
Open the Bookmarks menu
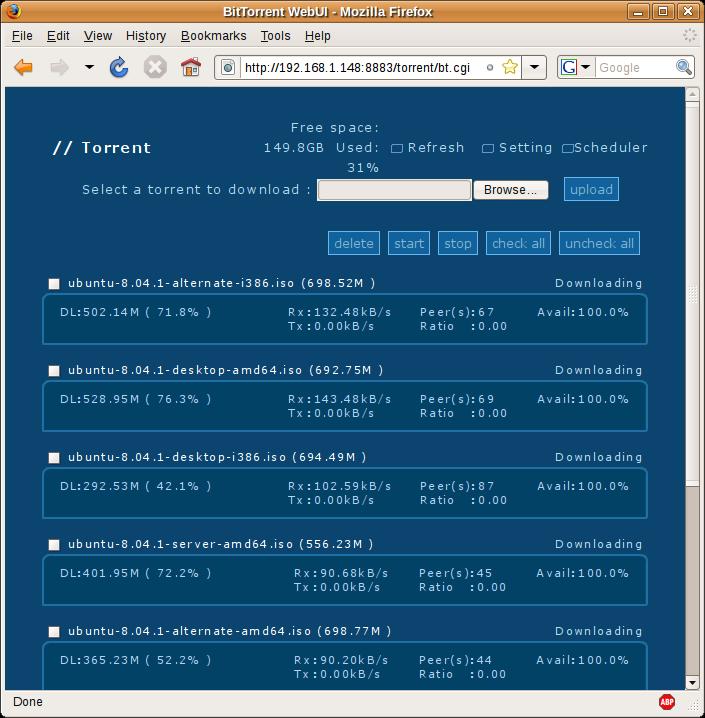tap(213, 35)
